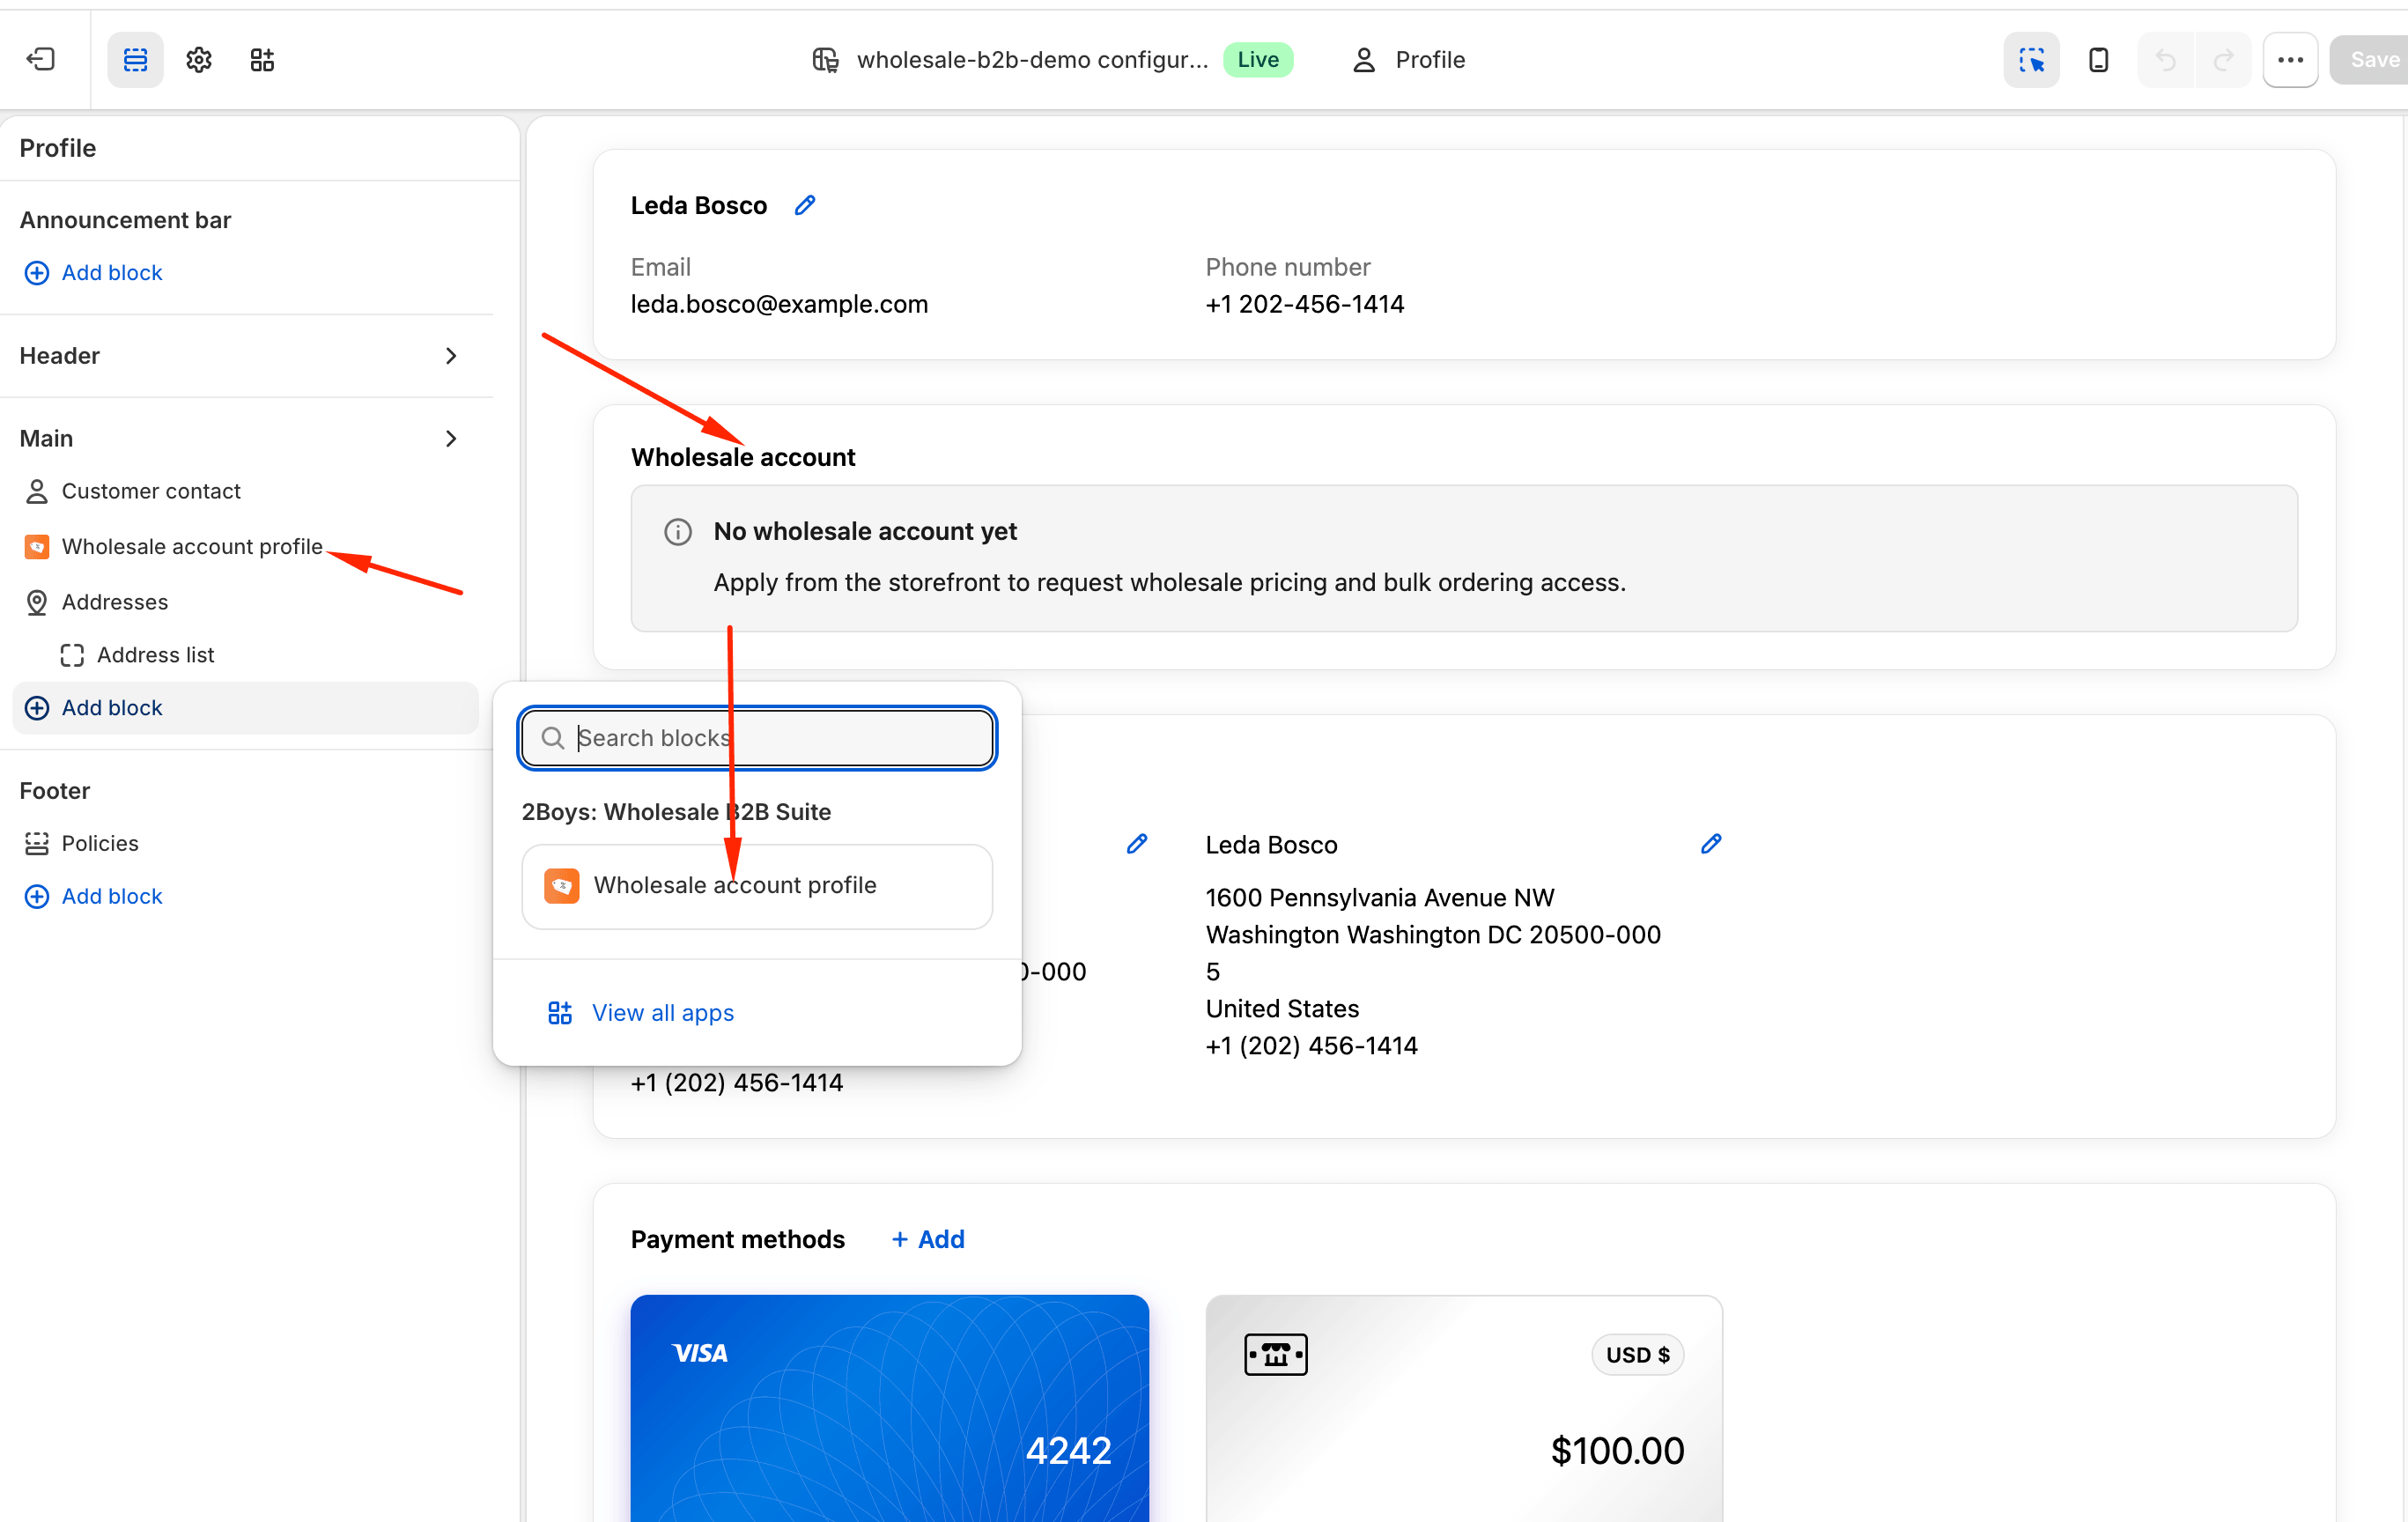Open the Apps blocks icon in toolbar
Image resolution: width=2408 pixels, height=1522 pixels.
262,59
